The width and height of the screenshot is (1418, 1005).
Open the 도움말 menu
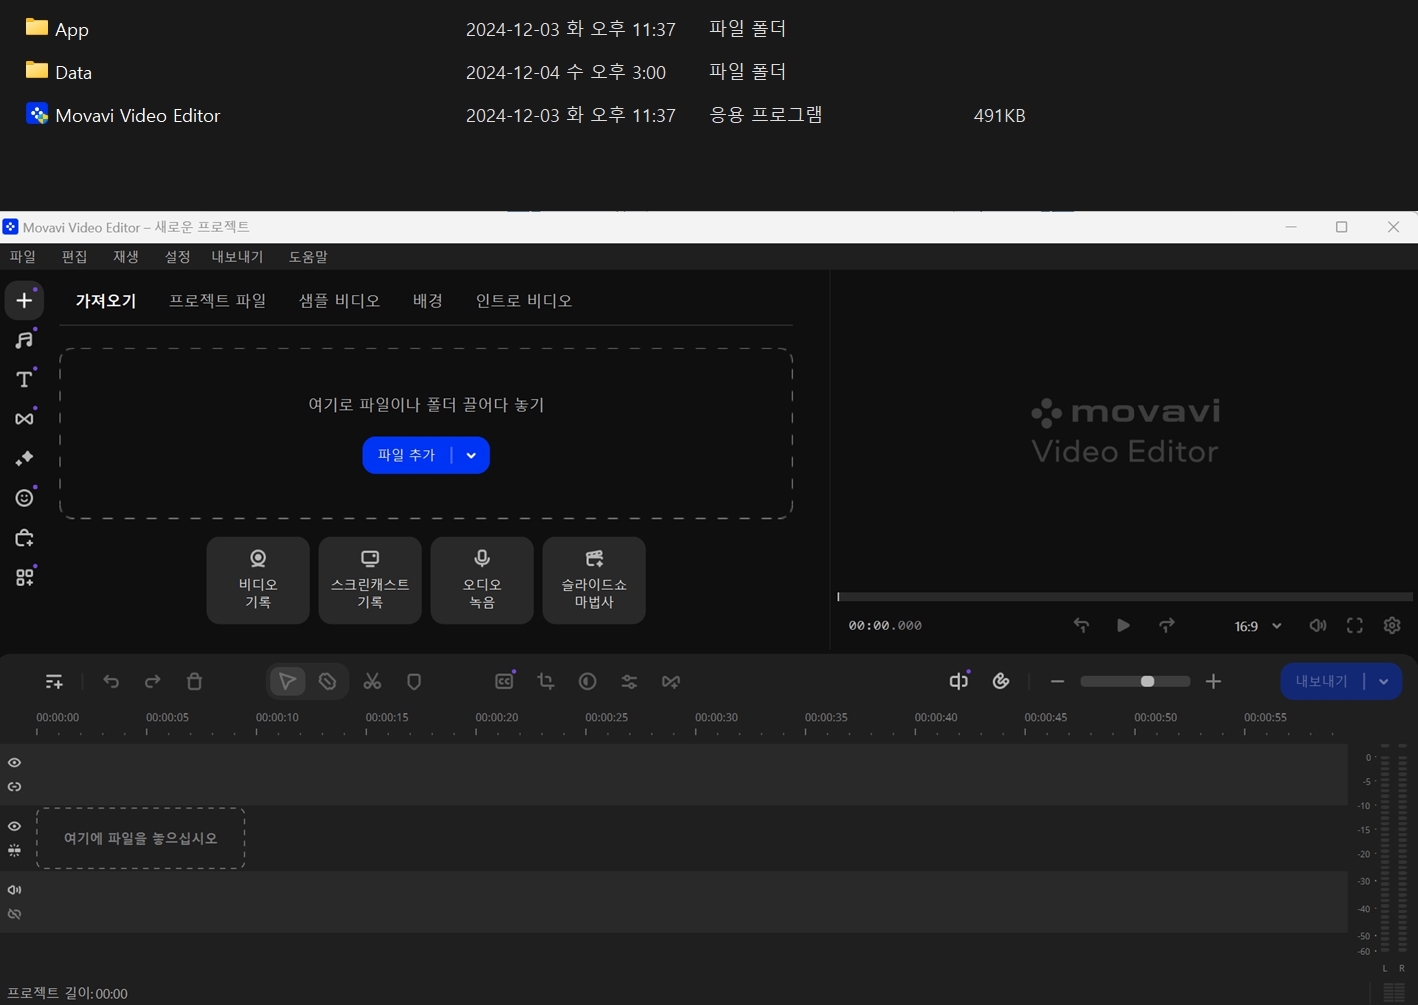point(308,257)
